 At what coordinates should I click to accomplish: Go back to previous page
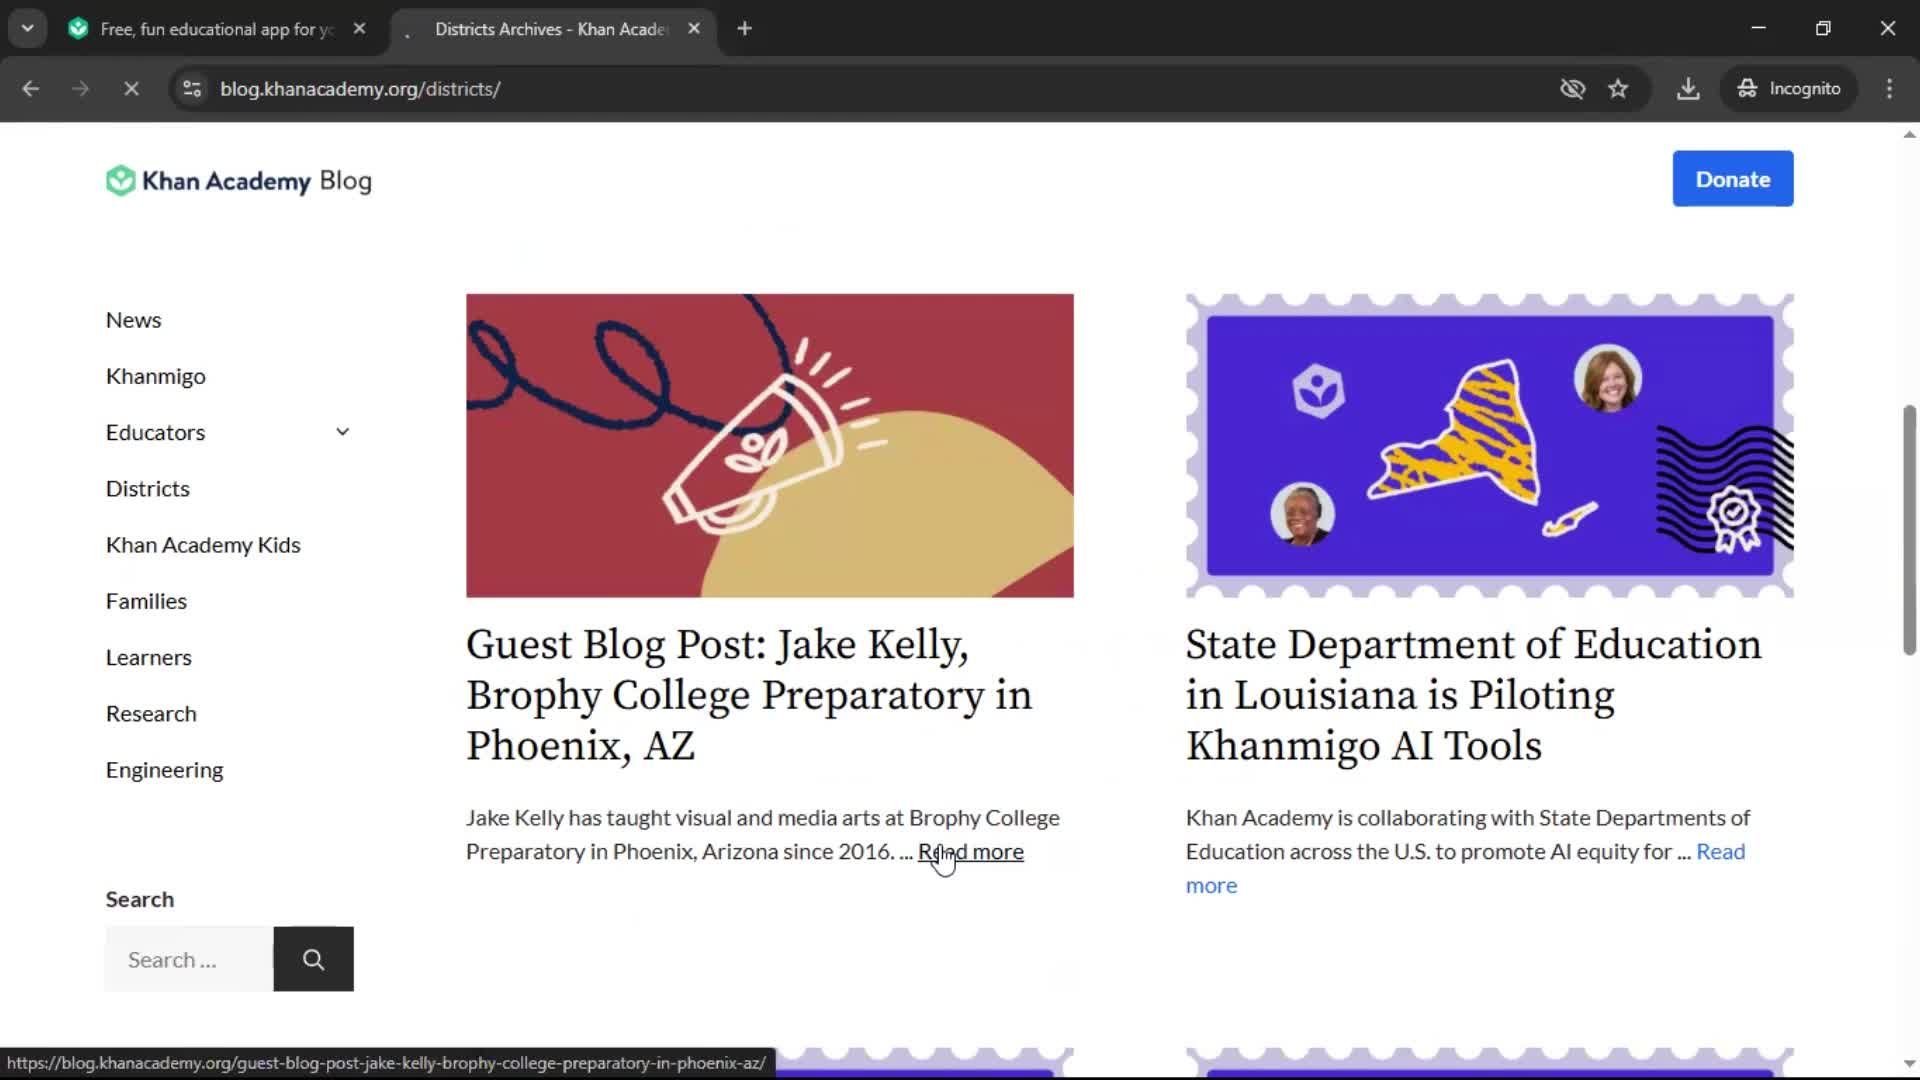coord(31,88)
